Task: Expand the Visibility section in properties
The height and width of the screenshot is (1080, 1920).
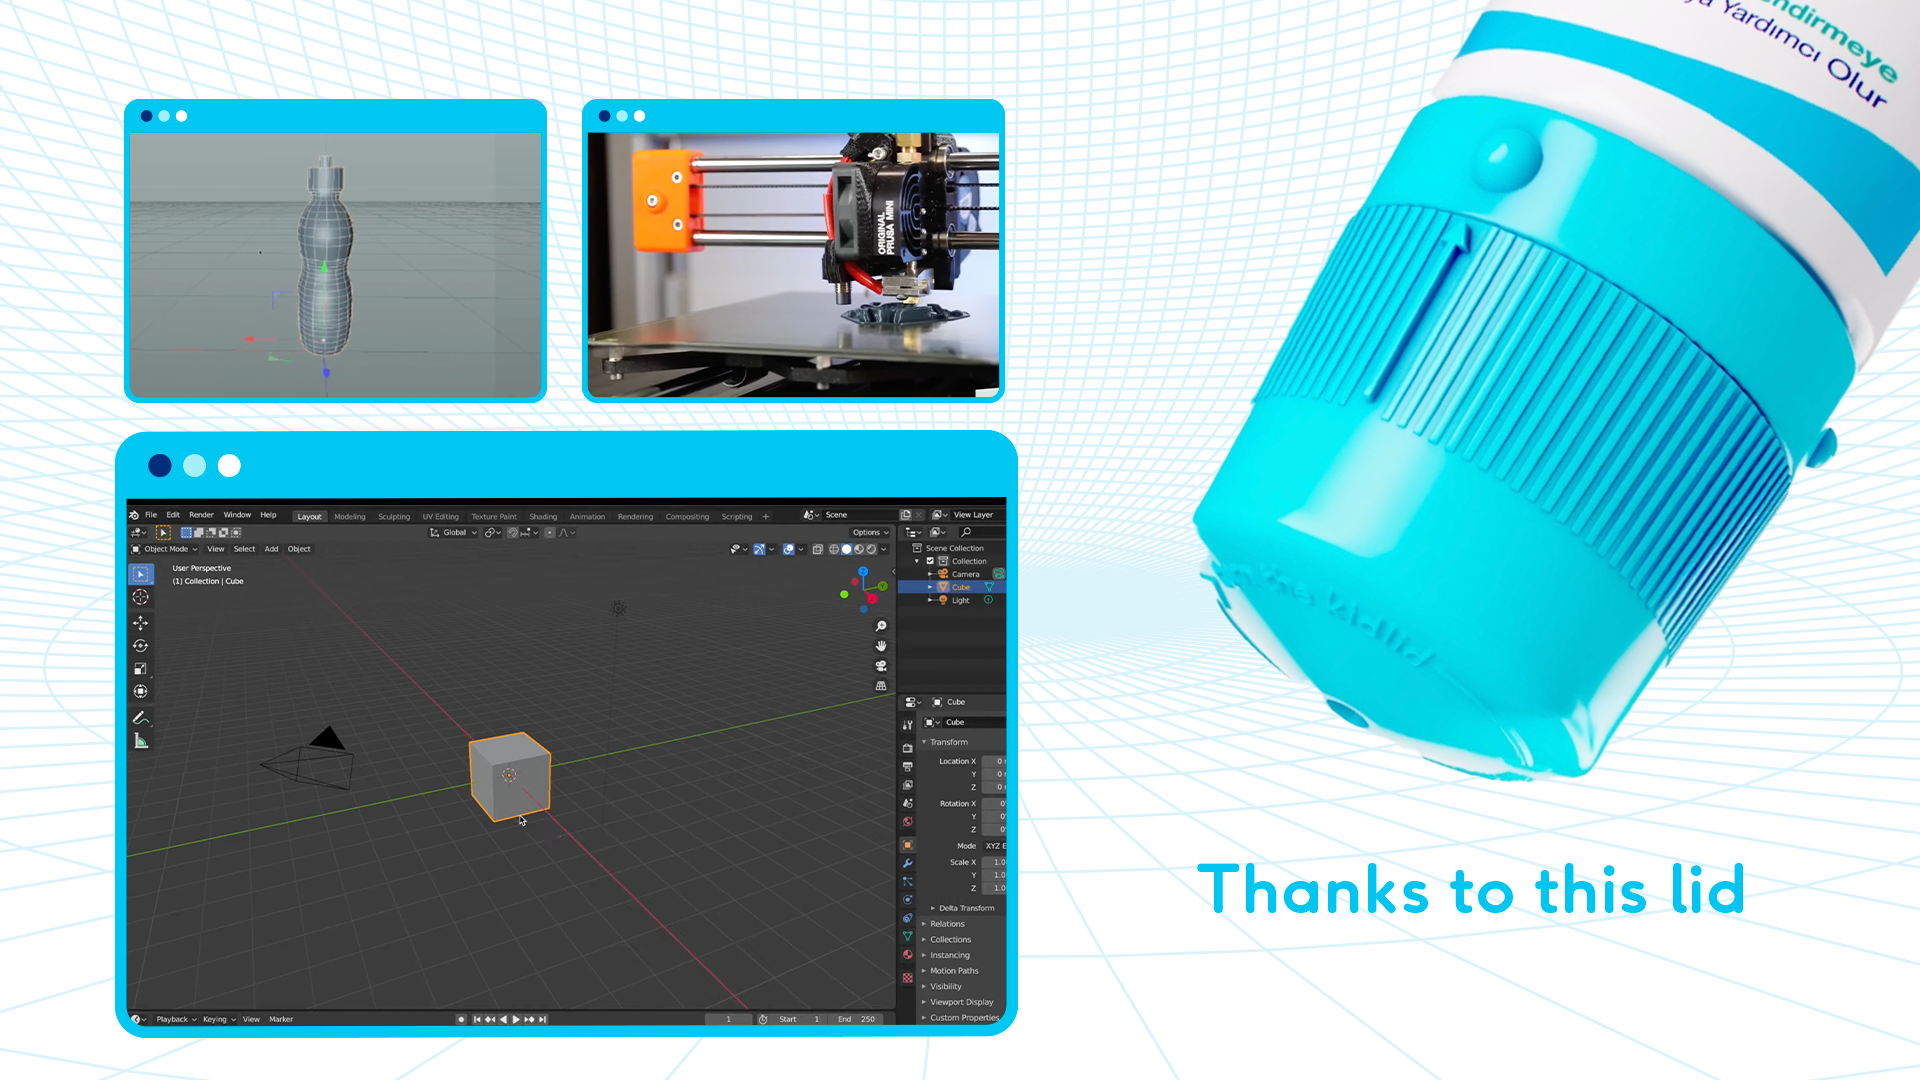Action: 945,987
